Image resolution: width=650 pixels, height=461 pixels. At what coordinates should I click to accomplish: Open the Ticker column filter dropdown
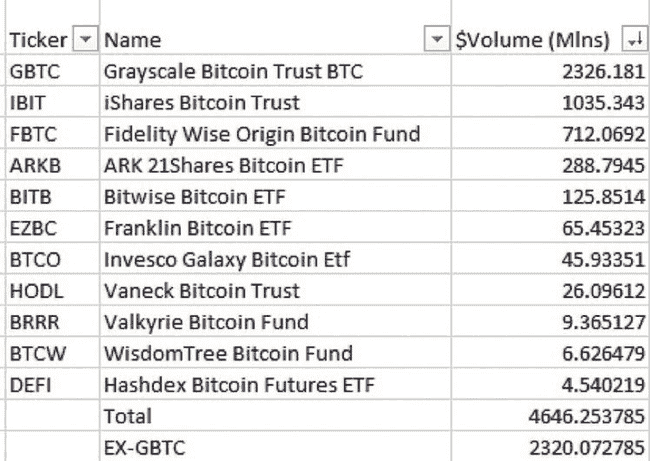tap(85, 40)
